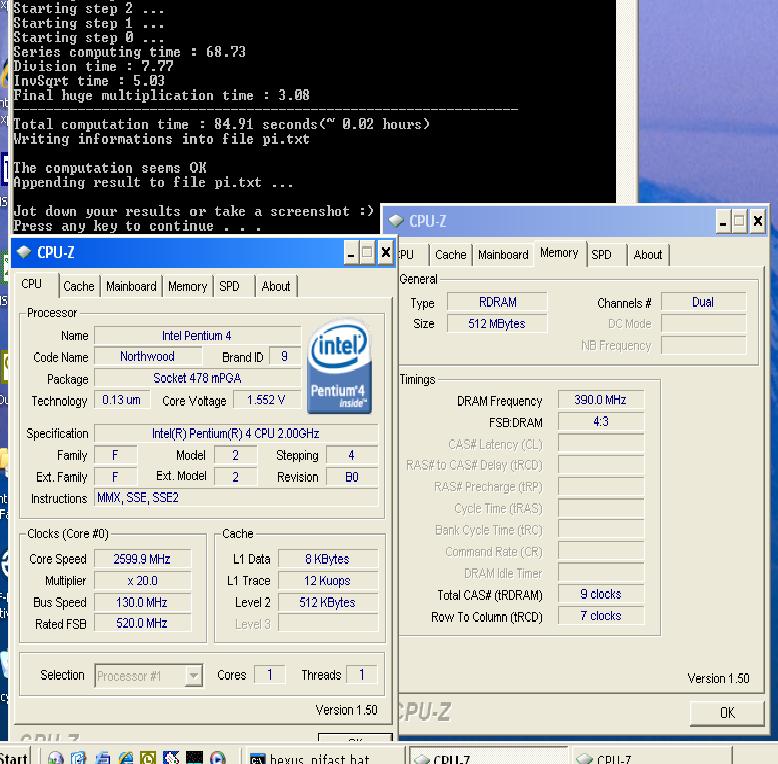Click the Package value 'Socket 478 mPGA'
This screenshot has width=778, height=764.
[197, 378]
